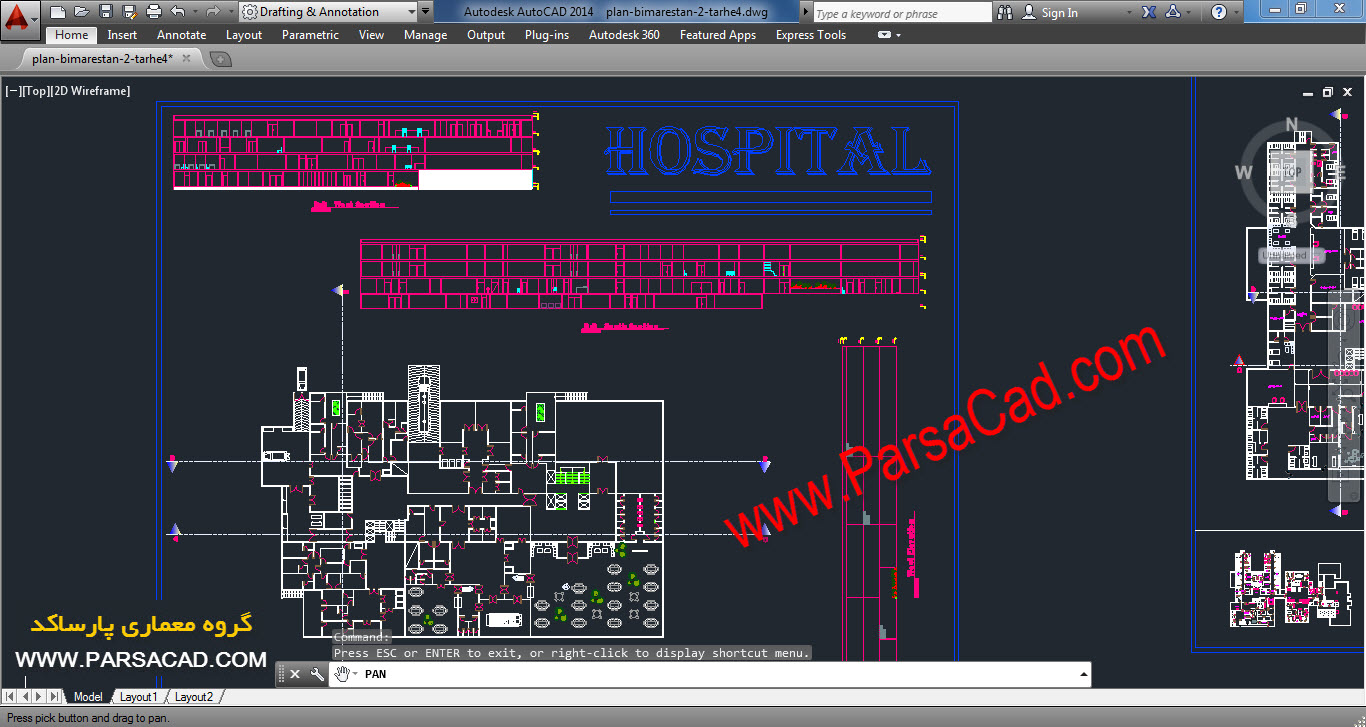Restore the drawing viewport window
The height and width of the screenshot is (727, 1366).
pyautogui.click(x=1328, y=92)
